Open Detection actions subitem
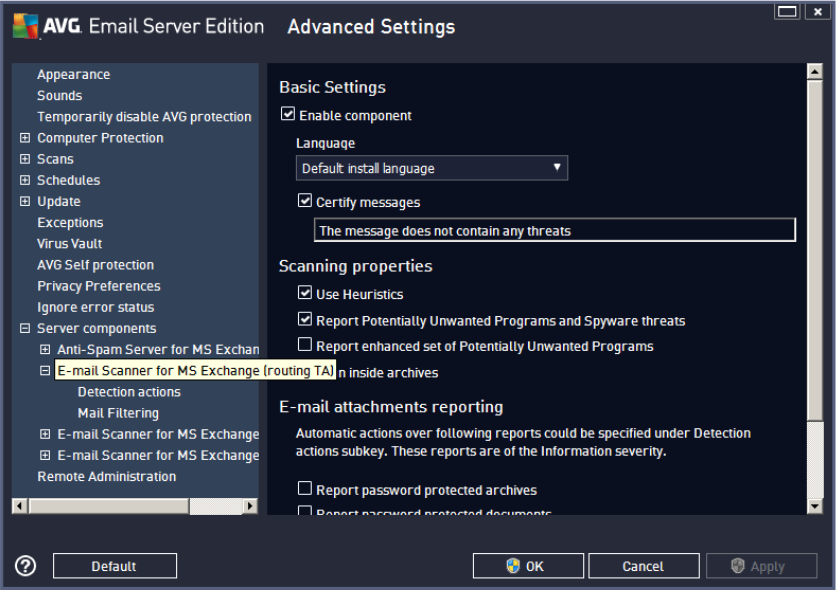The height and width of the screenshot is (590, 836). pyautogui.click(x=129, y=392)
